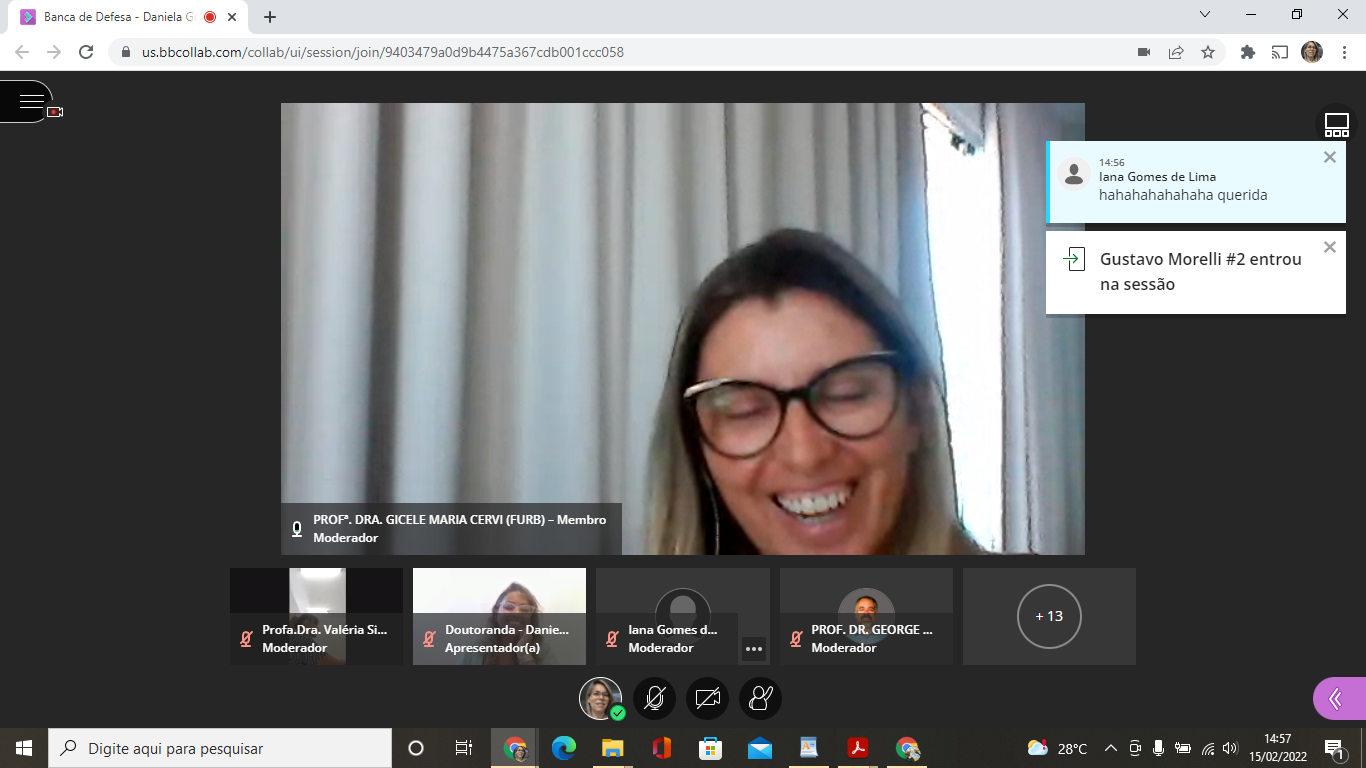This screenshot has height=768, width=1366.
Task: Open Adobe Acrobat from taskbar
Action: point(857,748)
